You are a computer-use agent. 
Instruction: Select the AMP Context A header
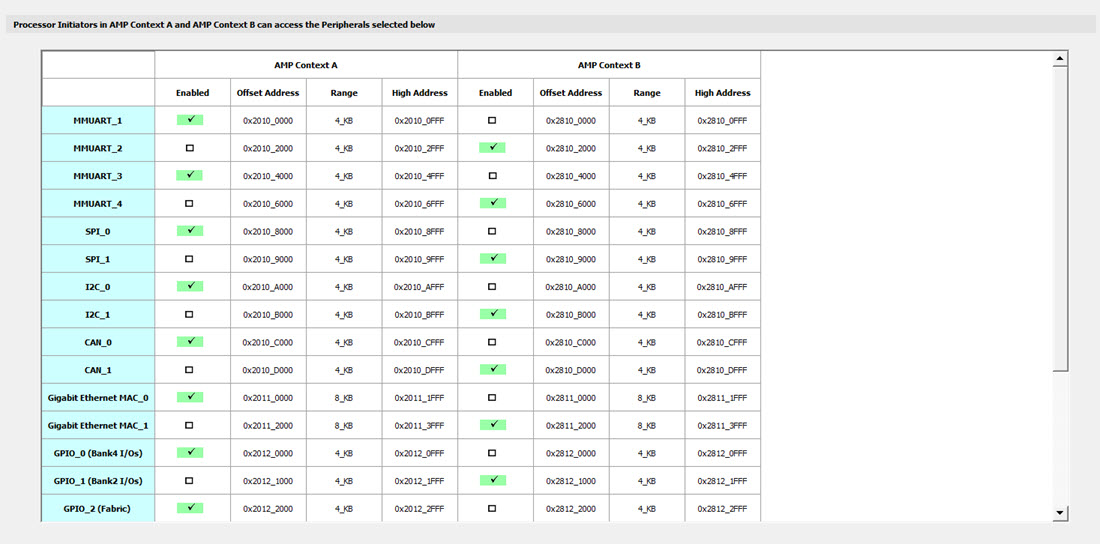coord(306,65)
